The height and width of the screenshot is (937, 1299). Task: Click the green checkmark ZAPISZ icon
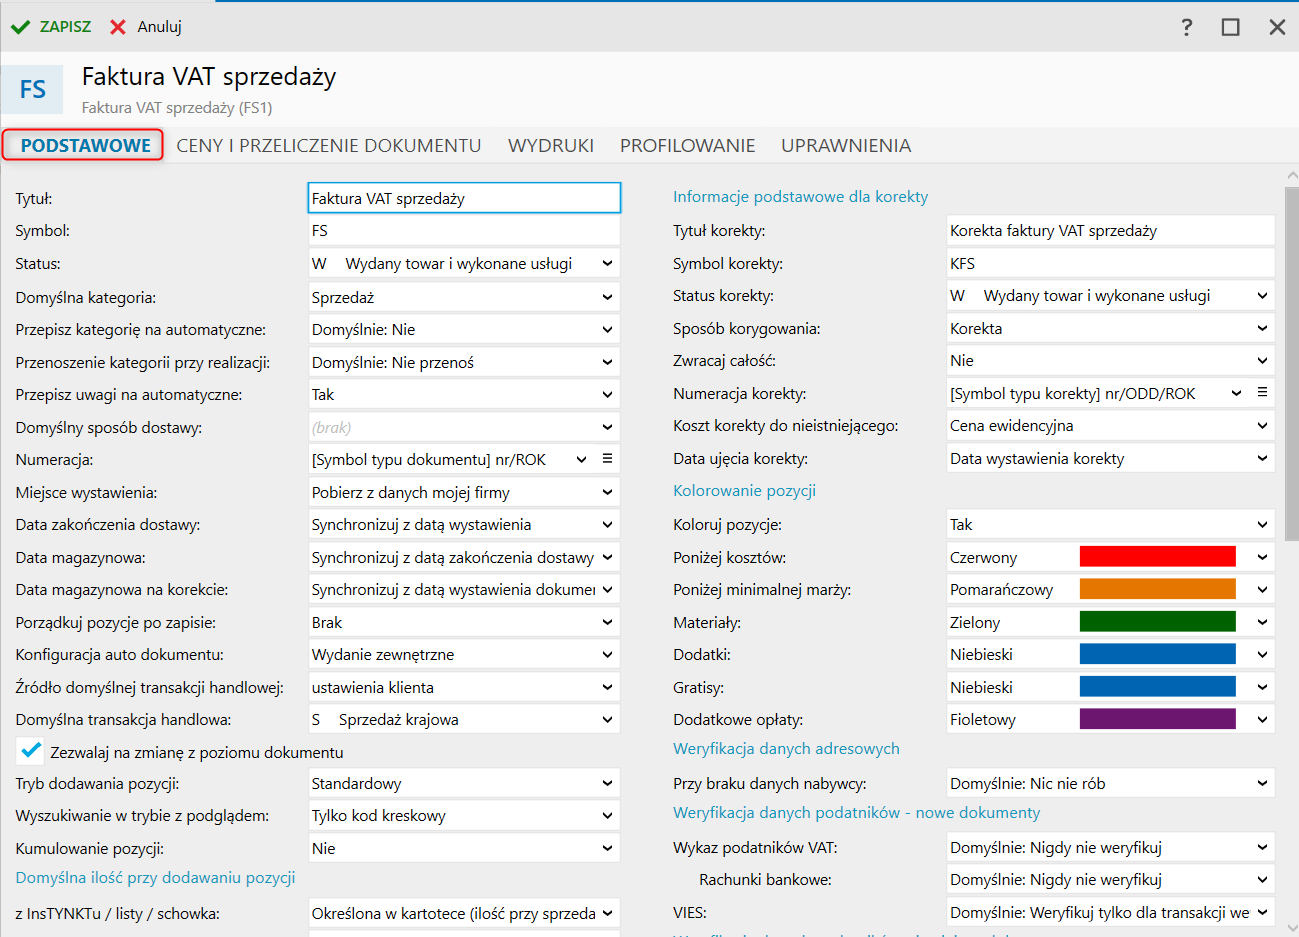[x=20, y=27]
